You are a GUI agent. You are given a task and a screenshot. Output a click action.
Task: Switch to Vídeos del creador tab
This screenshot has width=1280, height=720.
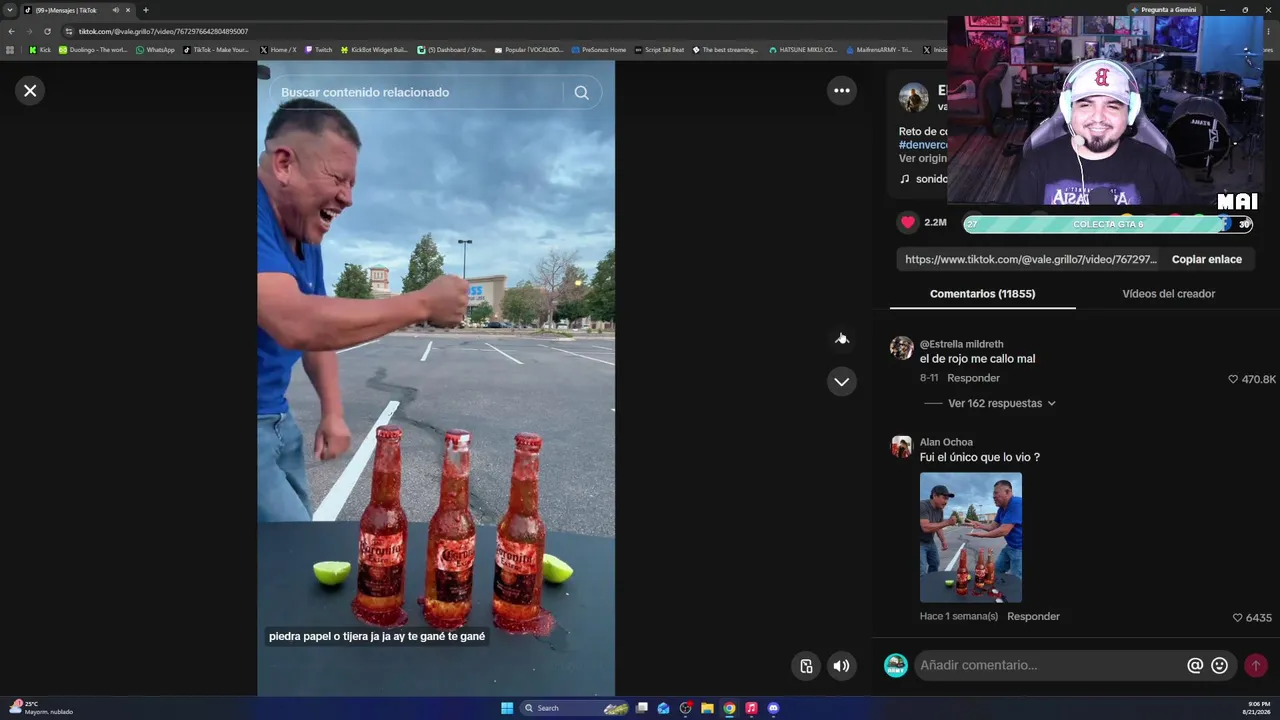coord(1168,294)
